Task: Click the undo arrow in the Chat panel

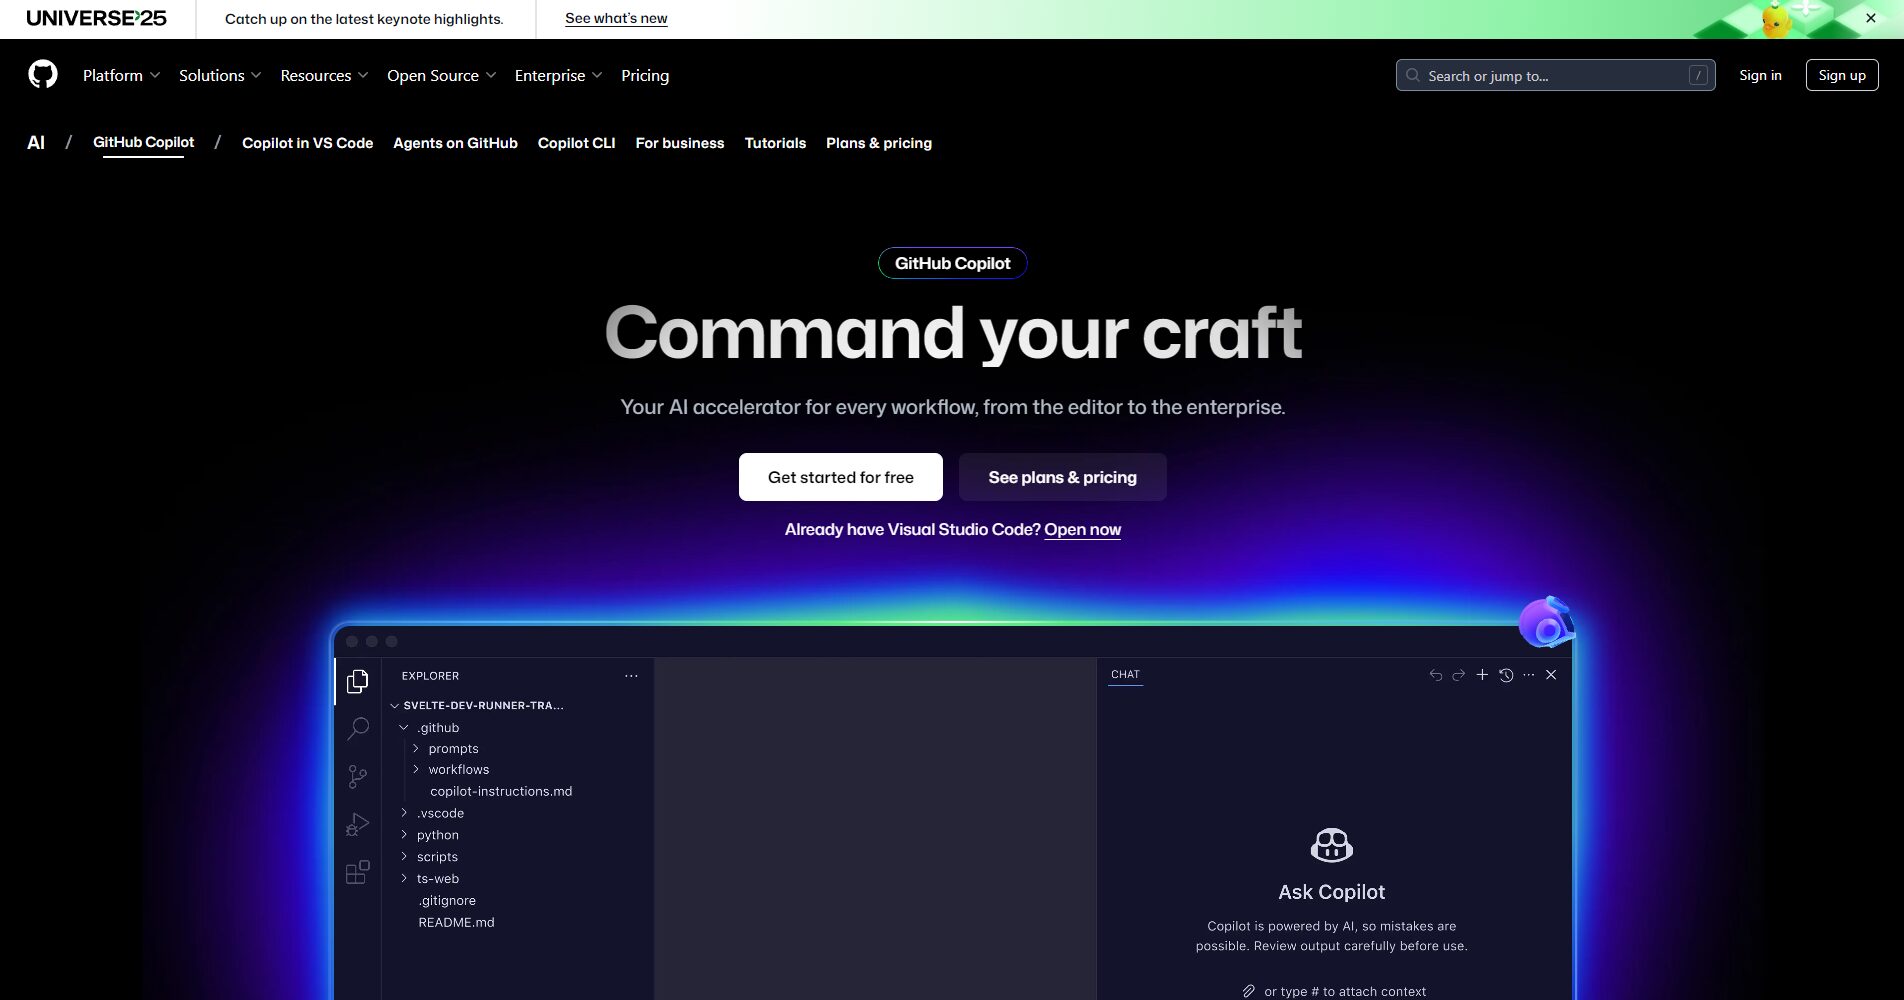Action: point(1434,675)
